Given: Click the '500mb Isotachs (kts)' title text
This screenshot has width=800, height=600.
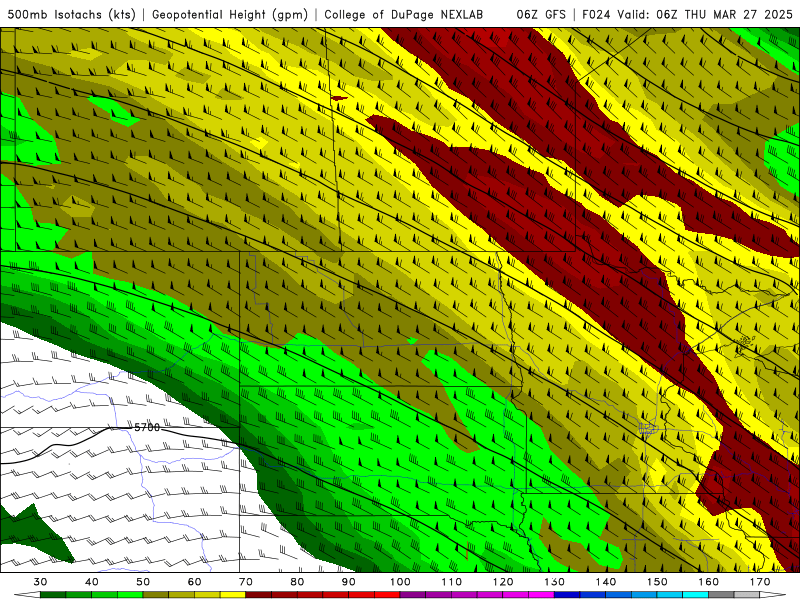Looking at the screenshot, I should point(71,15).
